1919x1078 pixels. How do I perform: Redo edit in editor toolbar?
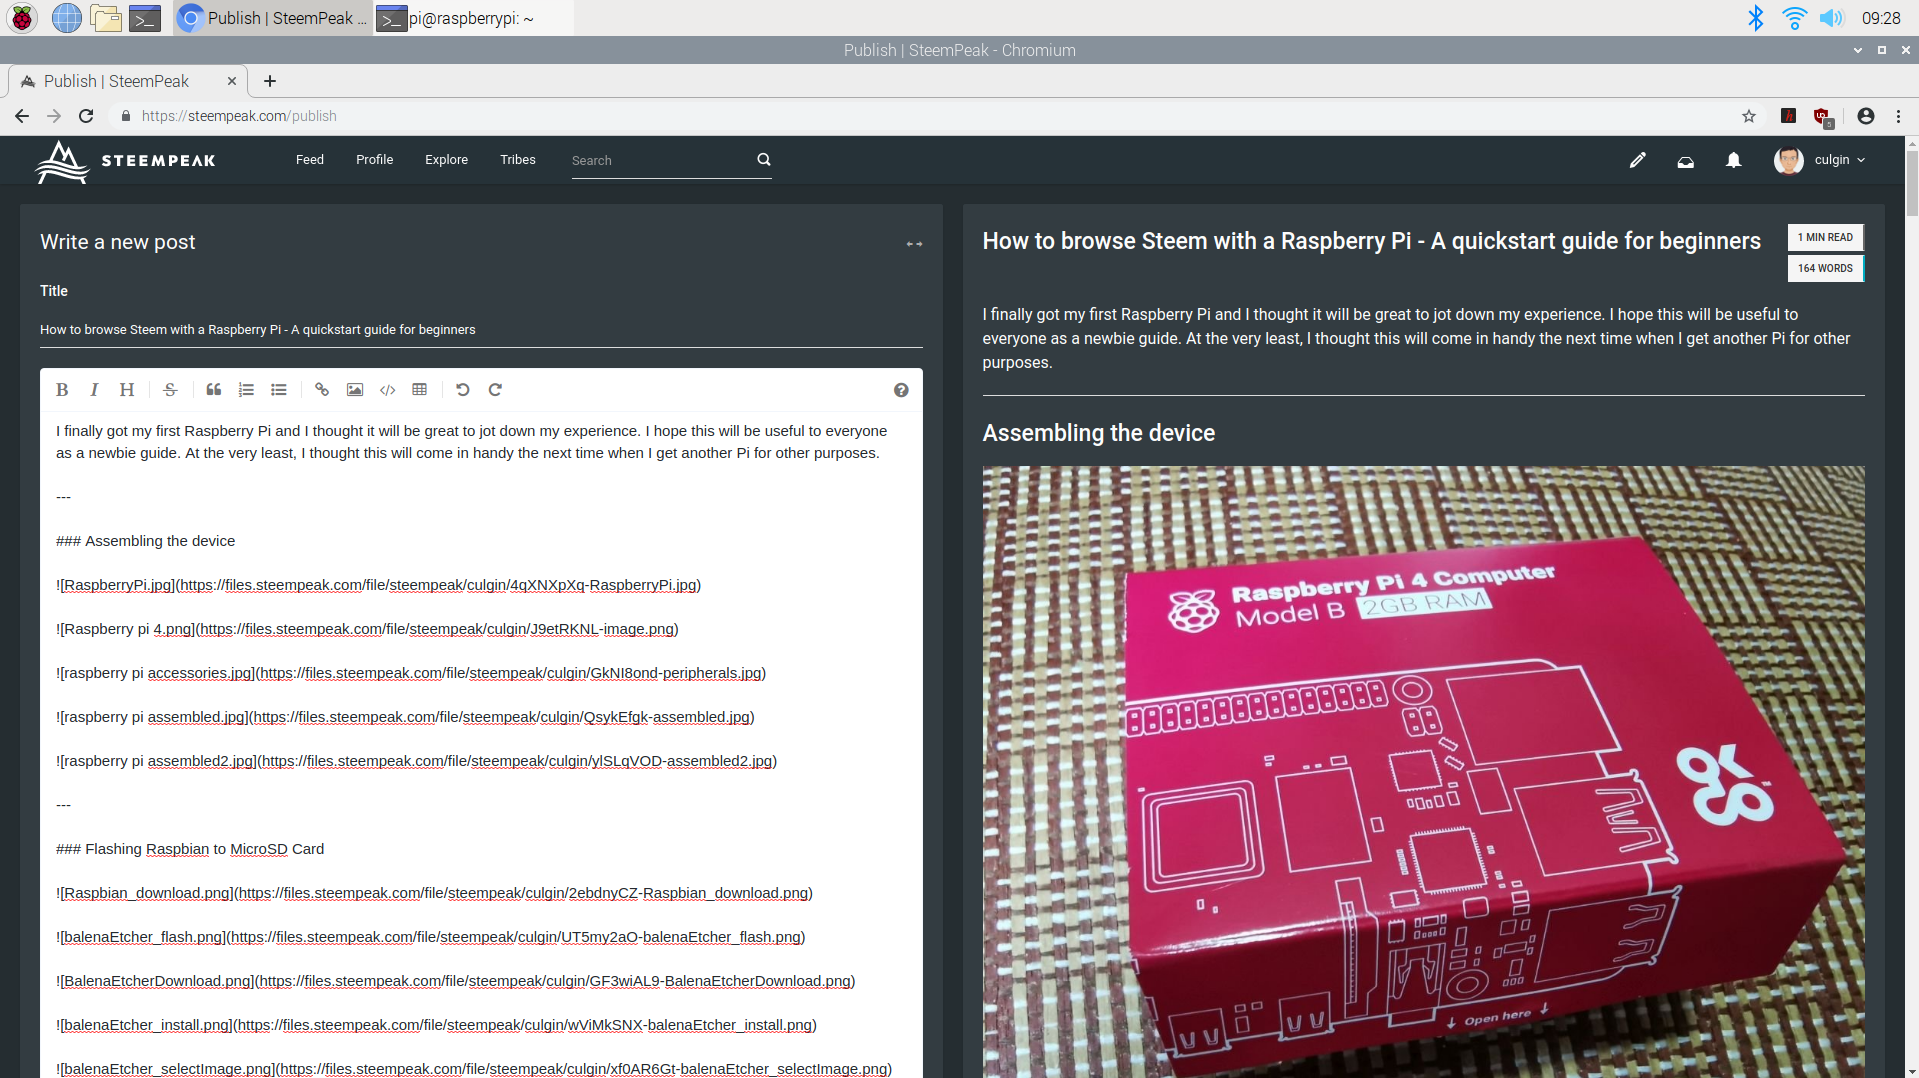coord(495,390)
